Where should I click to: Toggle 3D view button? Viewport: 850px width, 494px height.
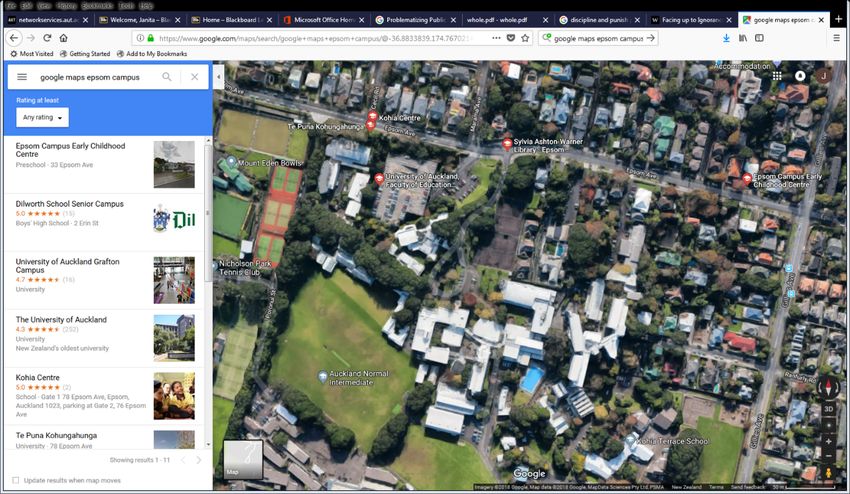tap(828, 409)
